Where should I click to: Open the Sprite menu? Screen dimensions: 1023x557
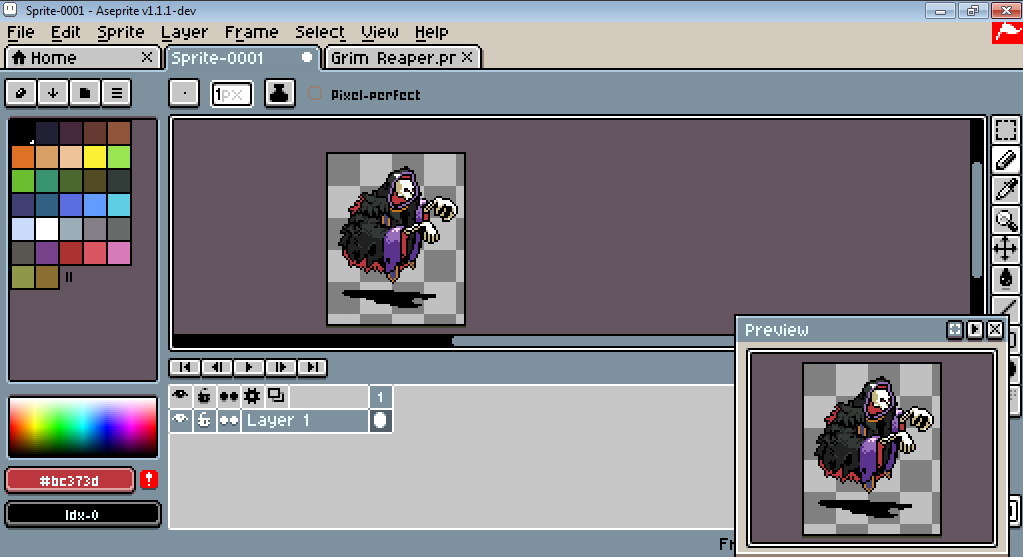click(x=121, y=33)
